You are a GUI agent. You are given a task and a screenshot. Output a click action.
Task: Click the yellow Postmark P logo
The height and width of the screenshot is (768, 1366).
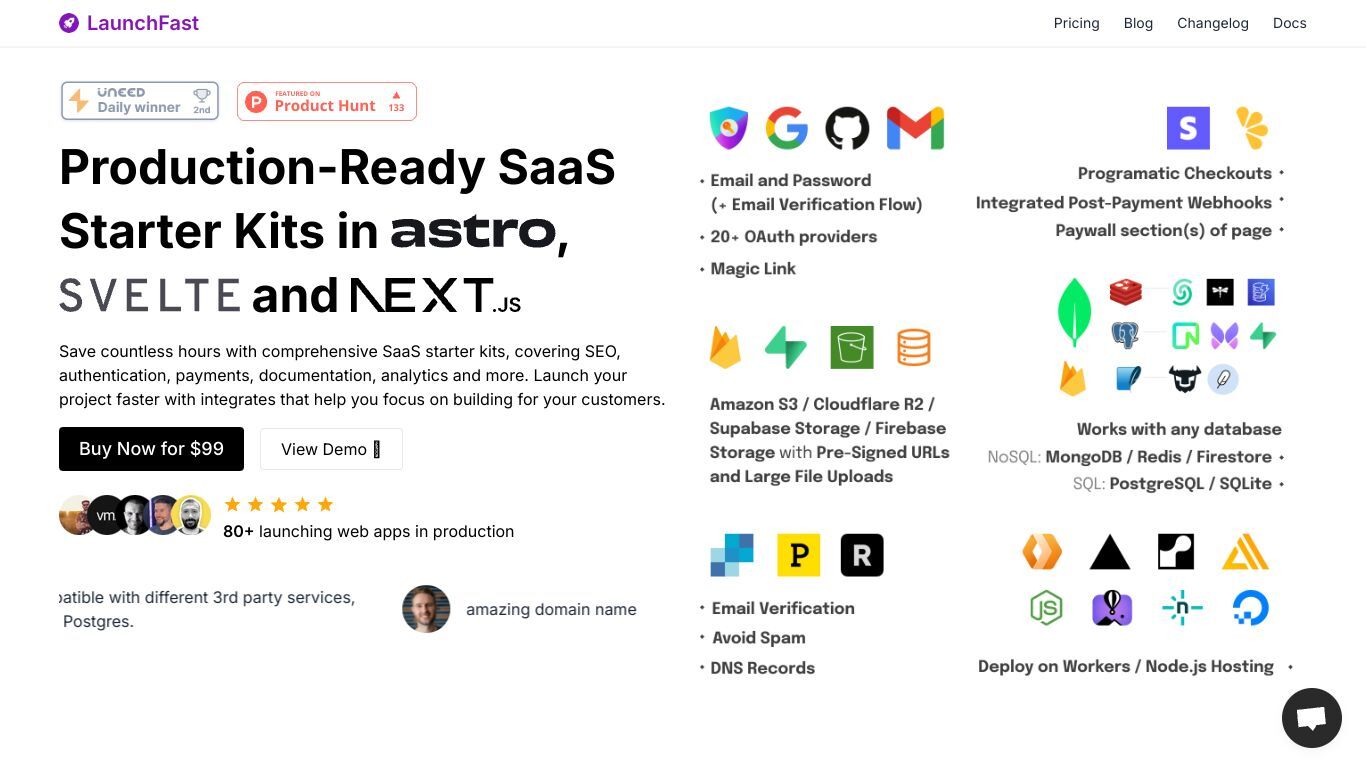click(799, 555)
